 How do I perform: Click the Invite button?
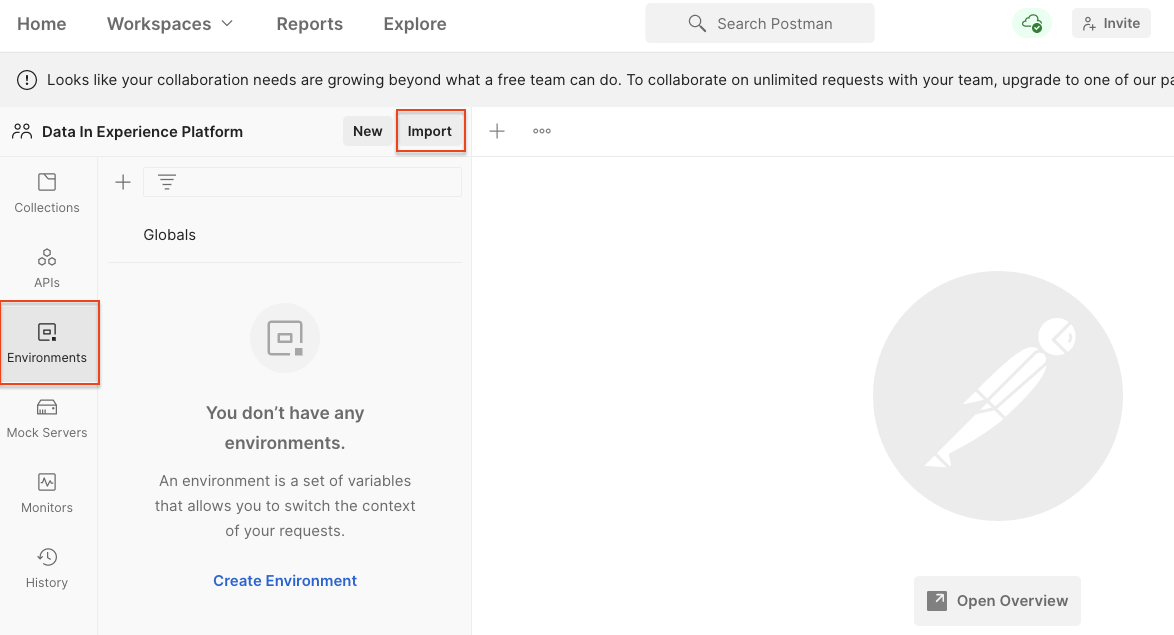[1111, 23]
